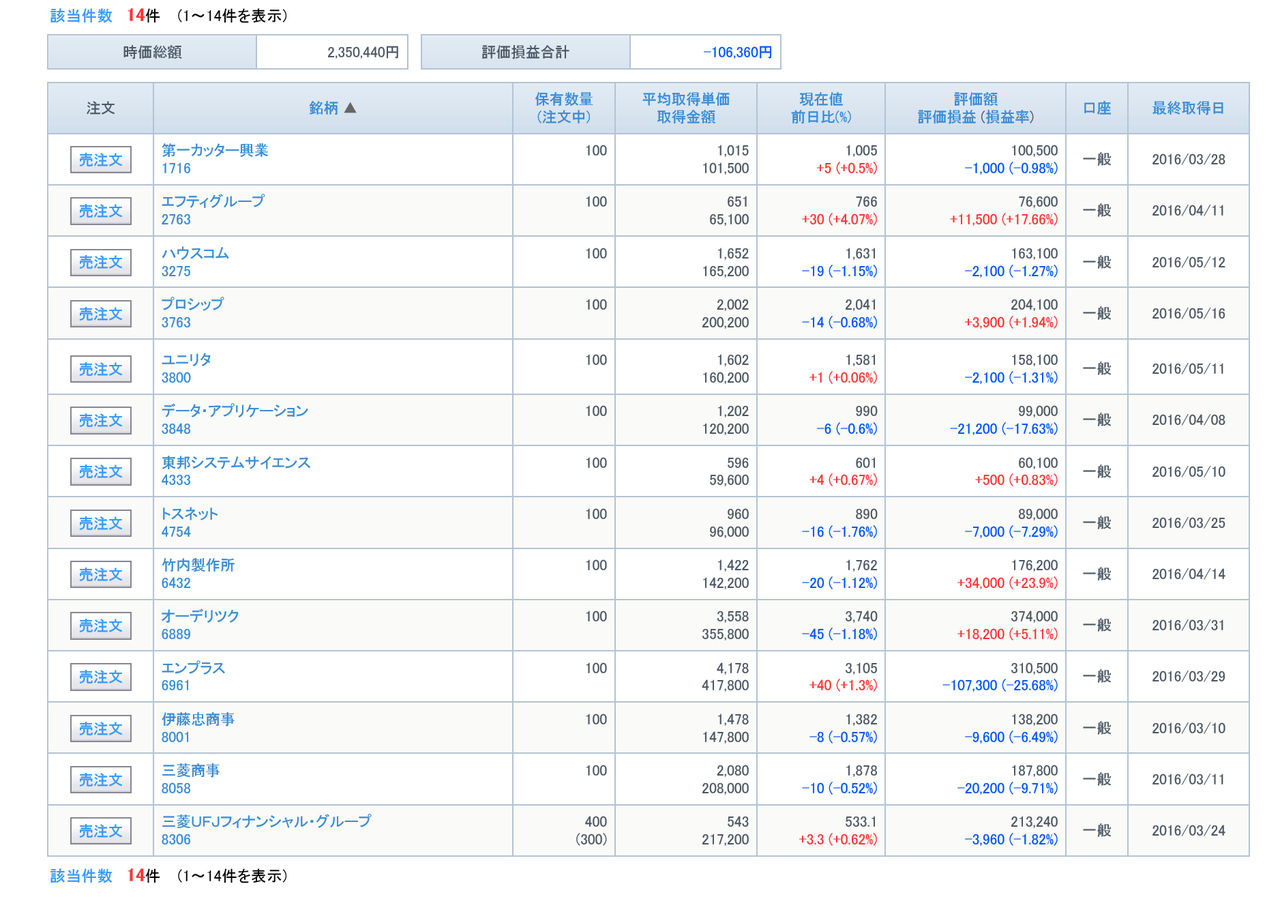This screenshot has width=1280, height=897.
Task: Open the オーデリック stock link
Action: point(201,616)
